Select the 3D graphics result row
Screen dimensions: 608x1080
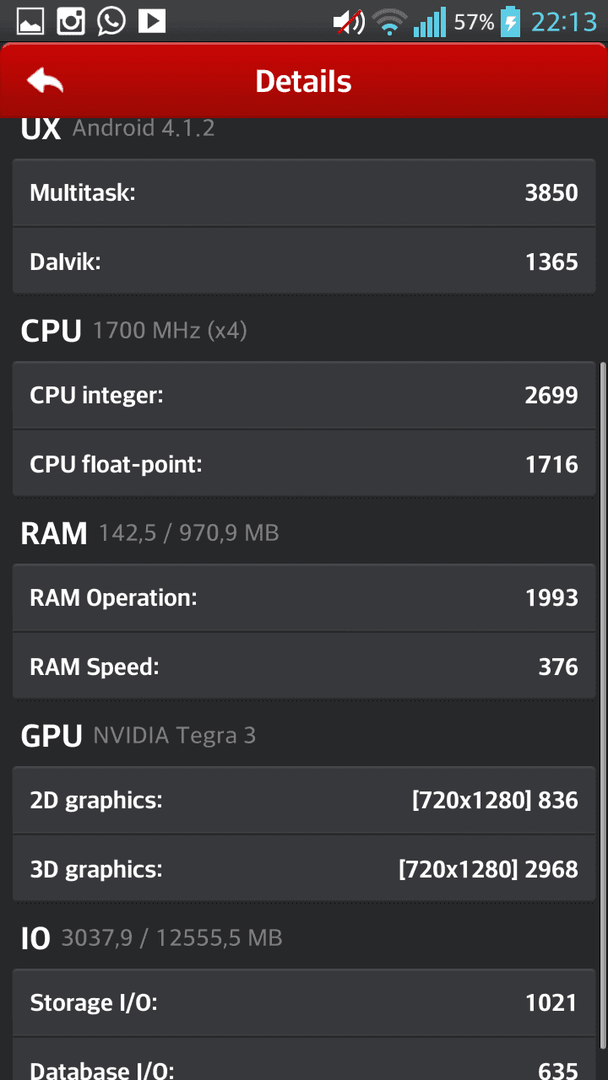click(304, 869)
